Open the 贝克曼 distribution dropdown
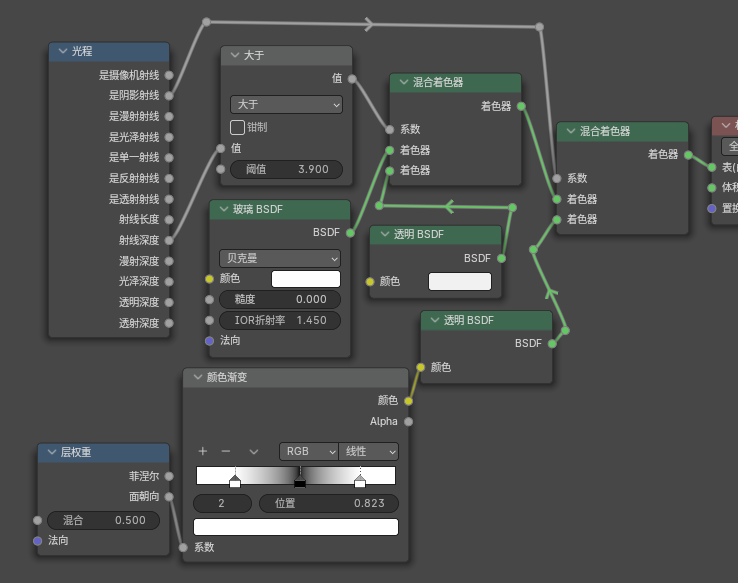Screen dimensions: 738x583 (280, 258)
